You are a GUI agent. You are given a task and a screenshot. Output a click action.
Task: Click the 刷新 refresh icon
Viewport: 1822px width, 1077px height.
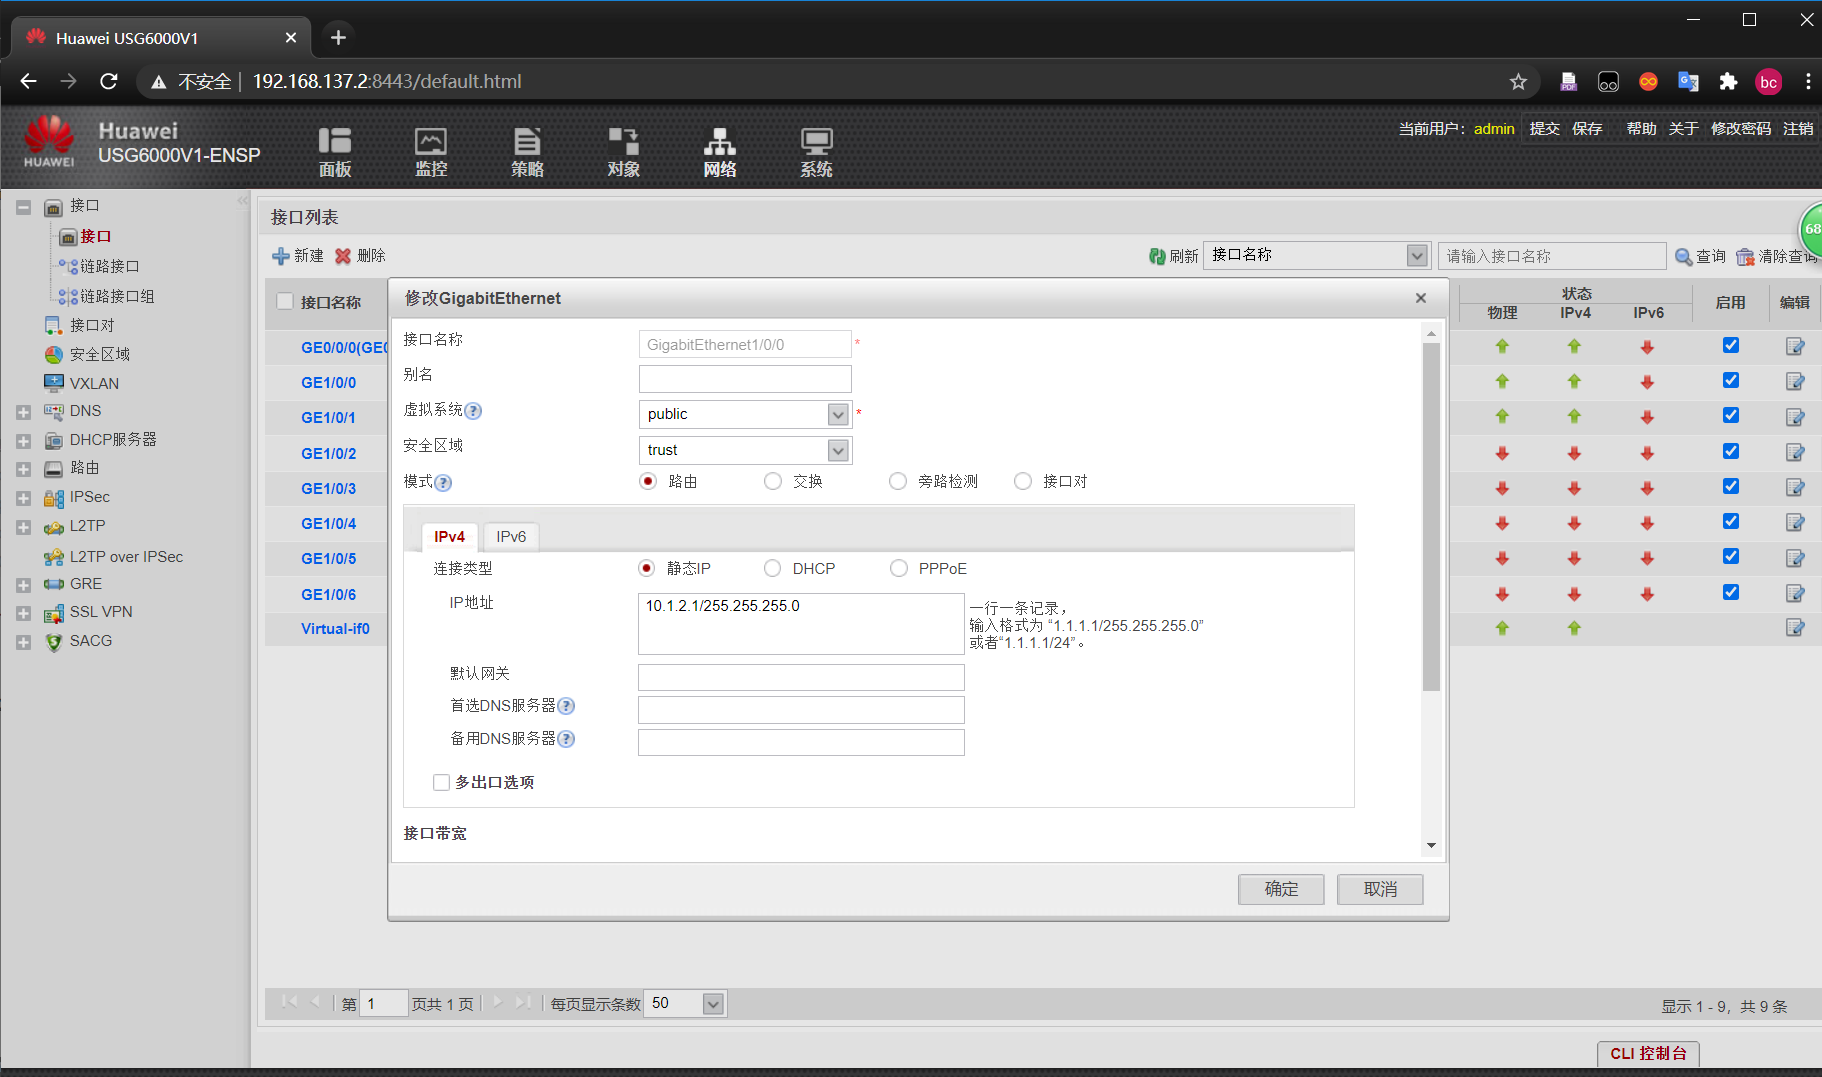point(1157,256)
